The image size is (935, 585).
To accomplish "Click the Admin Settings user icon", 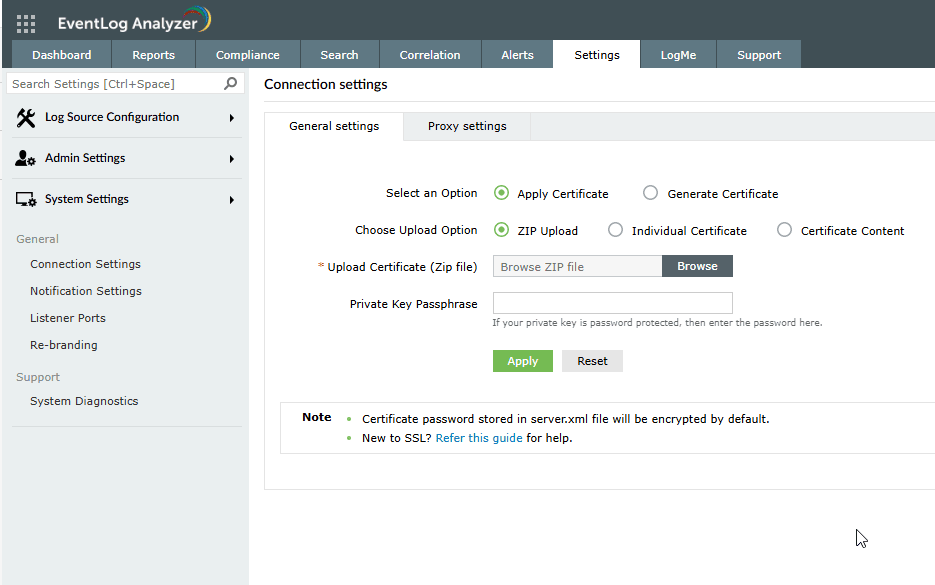I will coord(27,159).
